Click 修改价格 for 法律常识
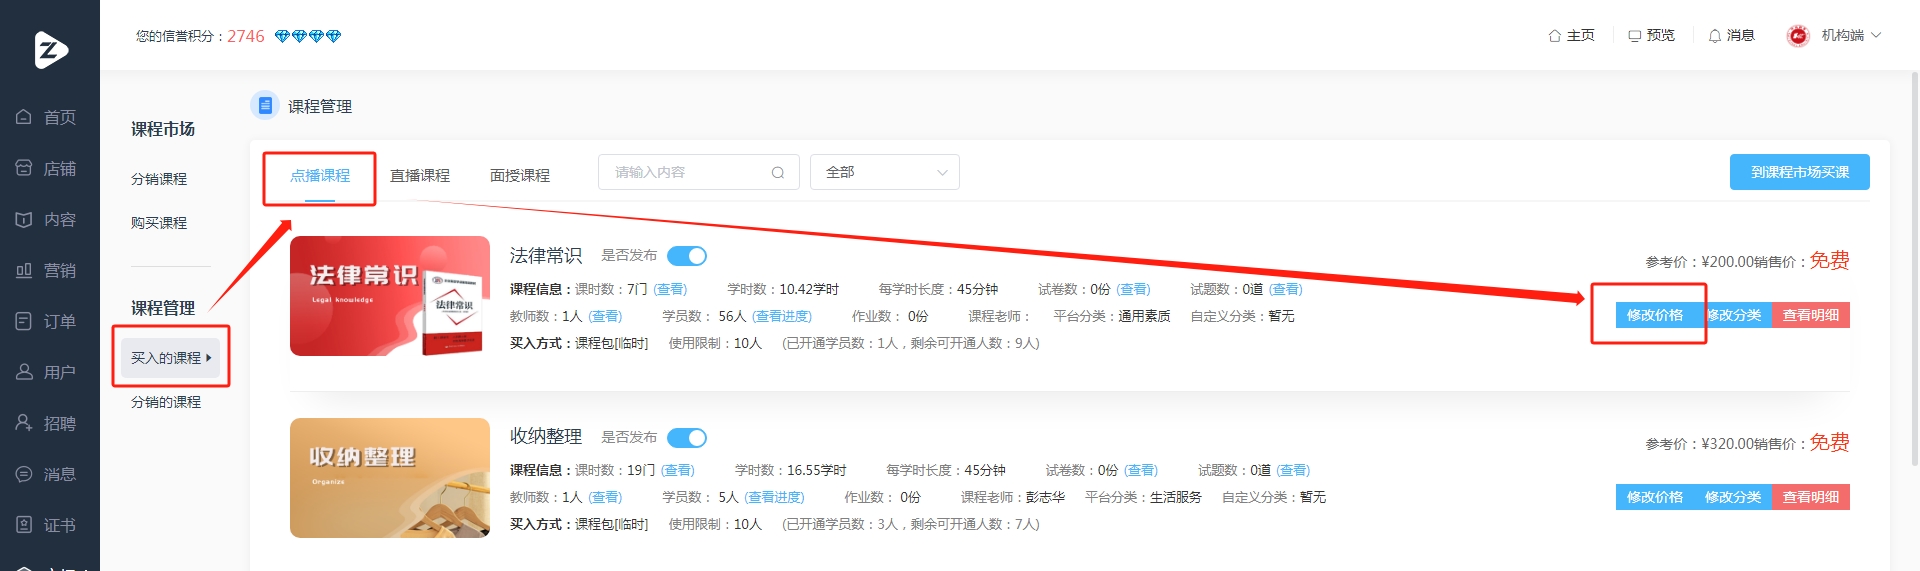The width and height of the screenshot is (1920, 571). [x=1655, y=315]
